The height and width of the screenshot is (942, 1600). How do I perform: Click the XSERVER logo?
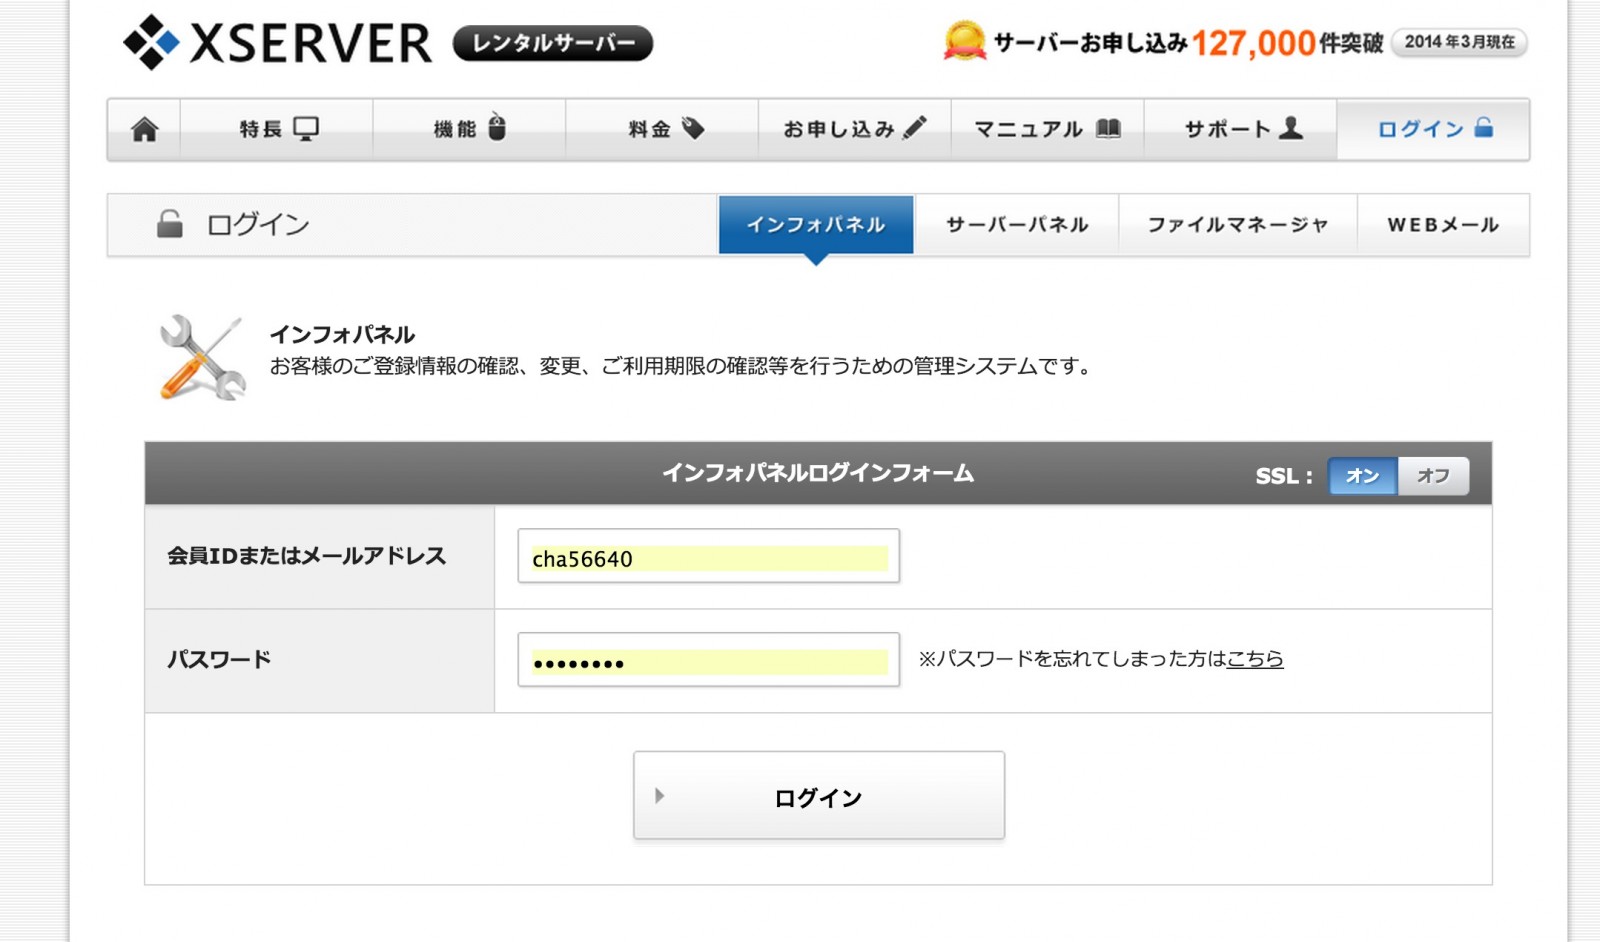click(277, 43)
